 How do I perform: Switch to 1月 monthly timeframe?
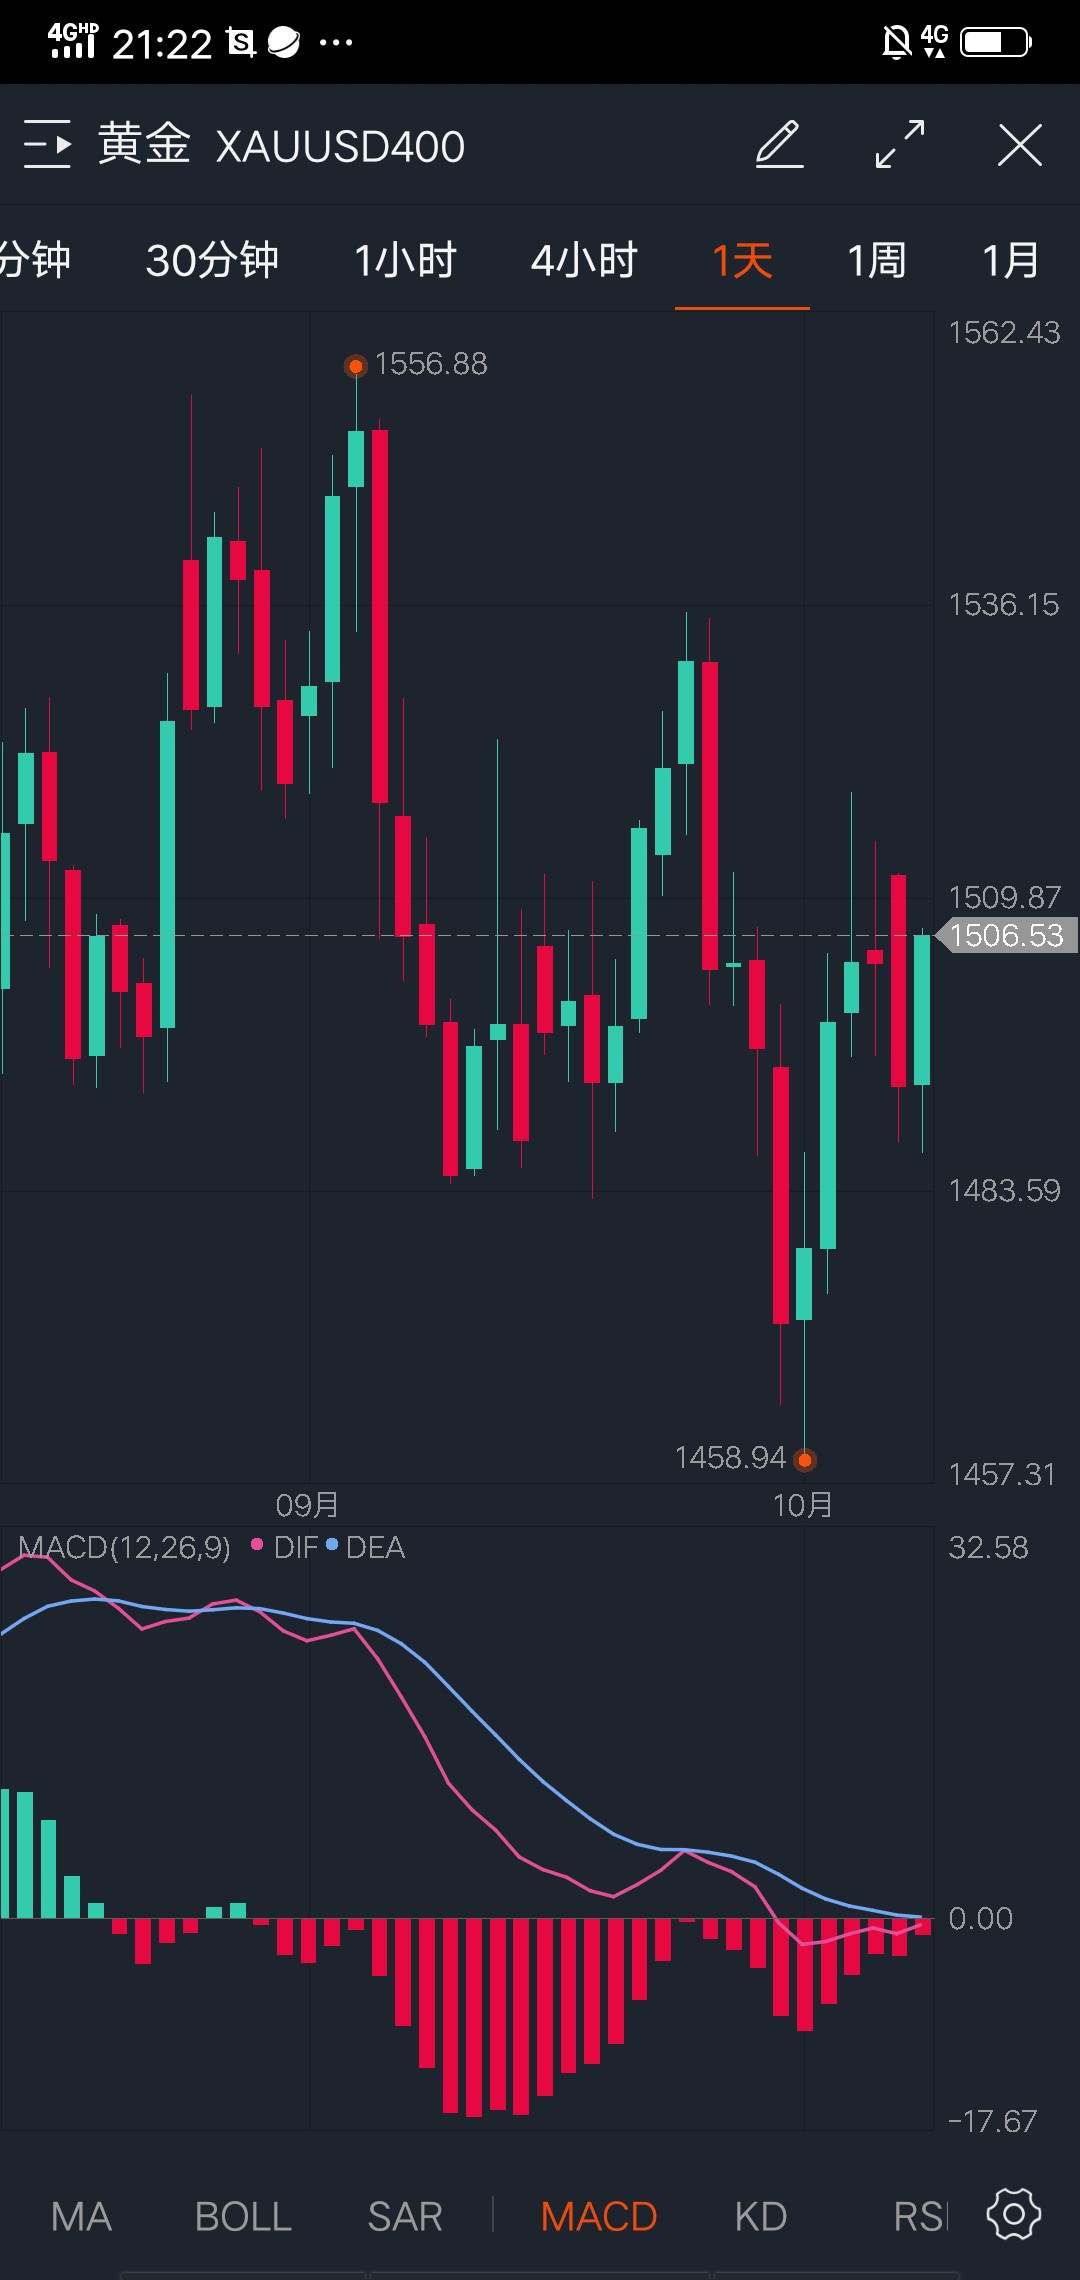pyautogui.click(x=1010, y=261)
